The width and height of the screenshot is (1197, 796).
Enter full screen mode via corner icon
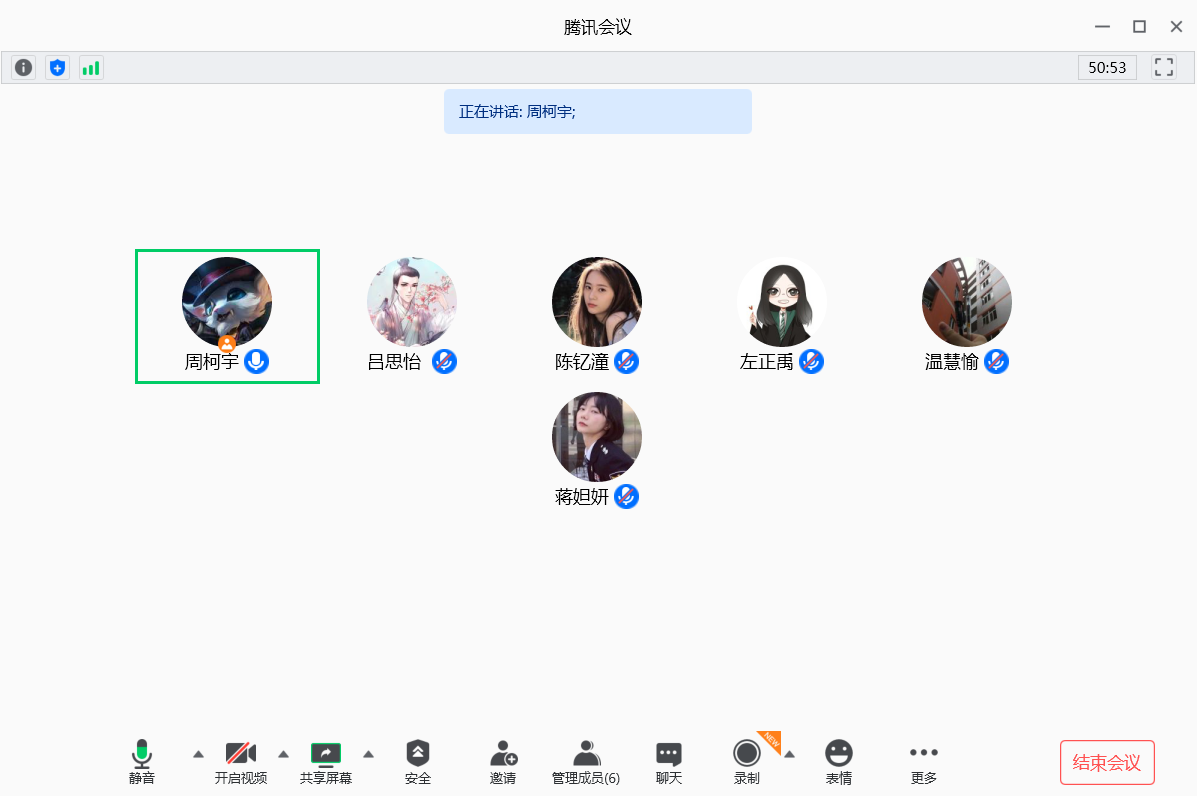[x=1163, y=68]
